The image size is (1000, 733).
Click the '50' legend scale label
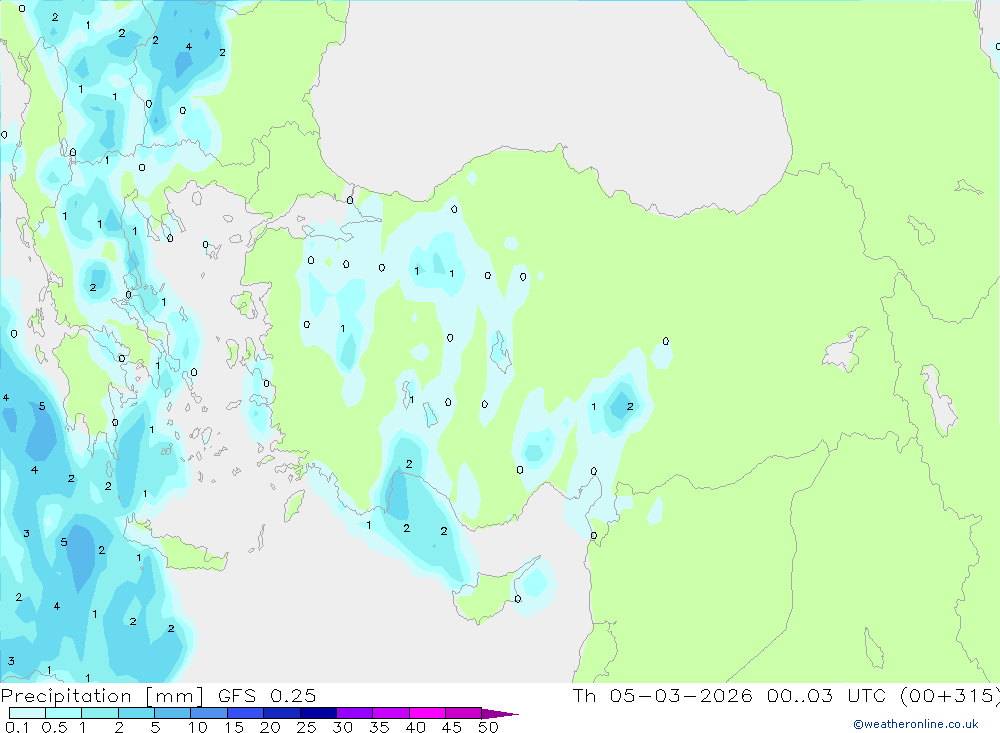tap(489, 727)
